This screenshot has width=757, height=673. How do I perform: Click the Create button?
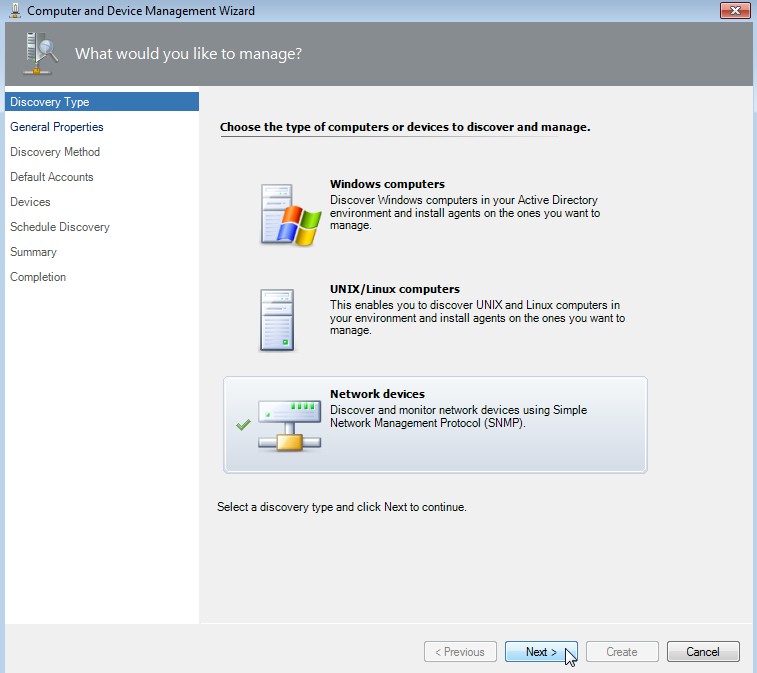click(622, 652)
